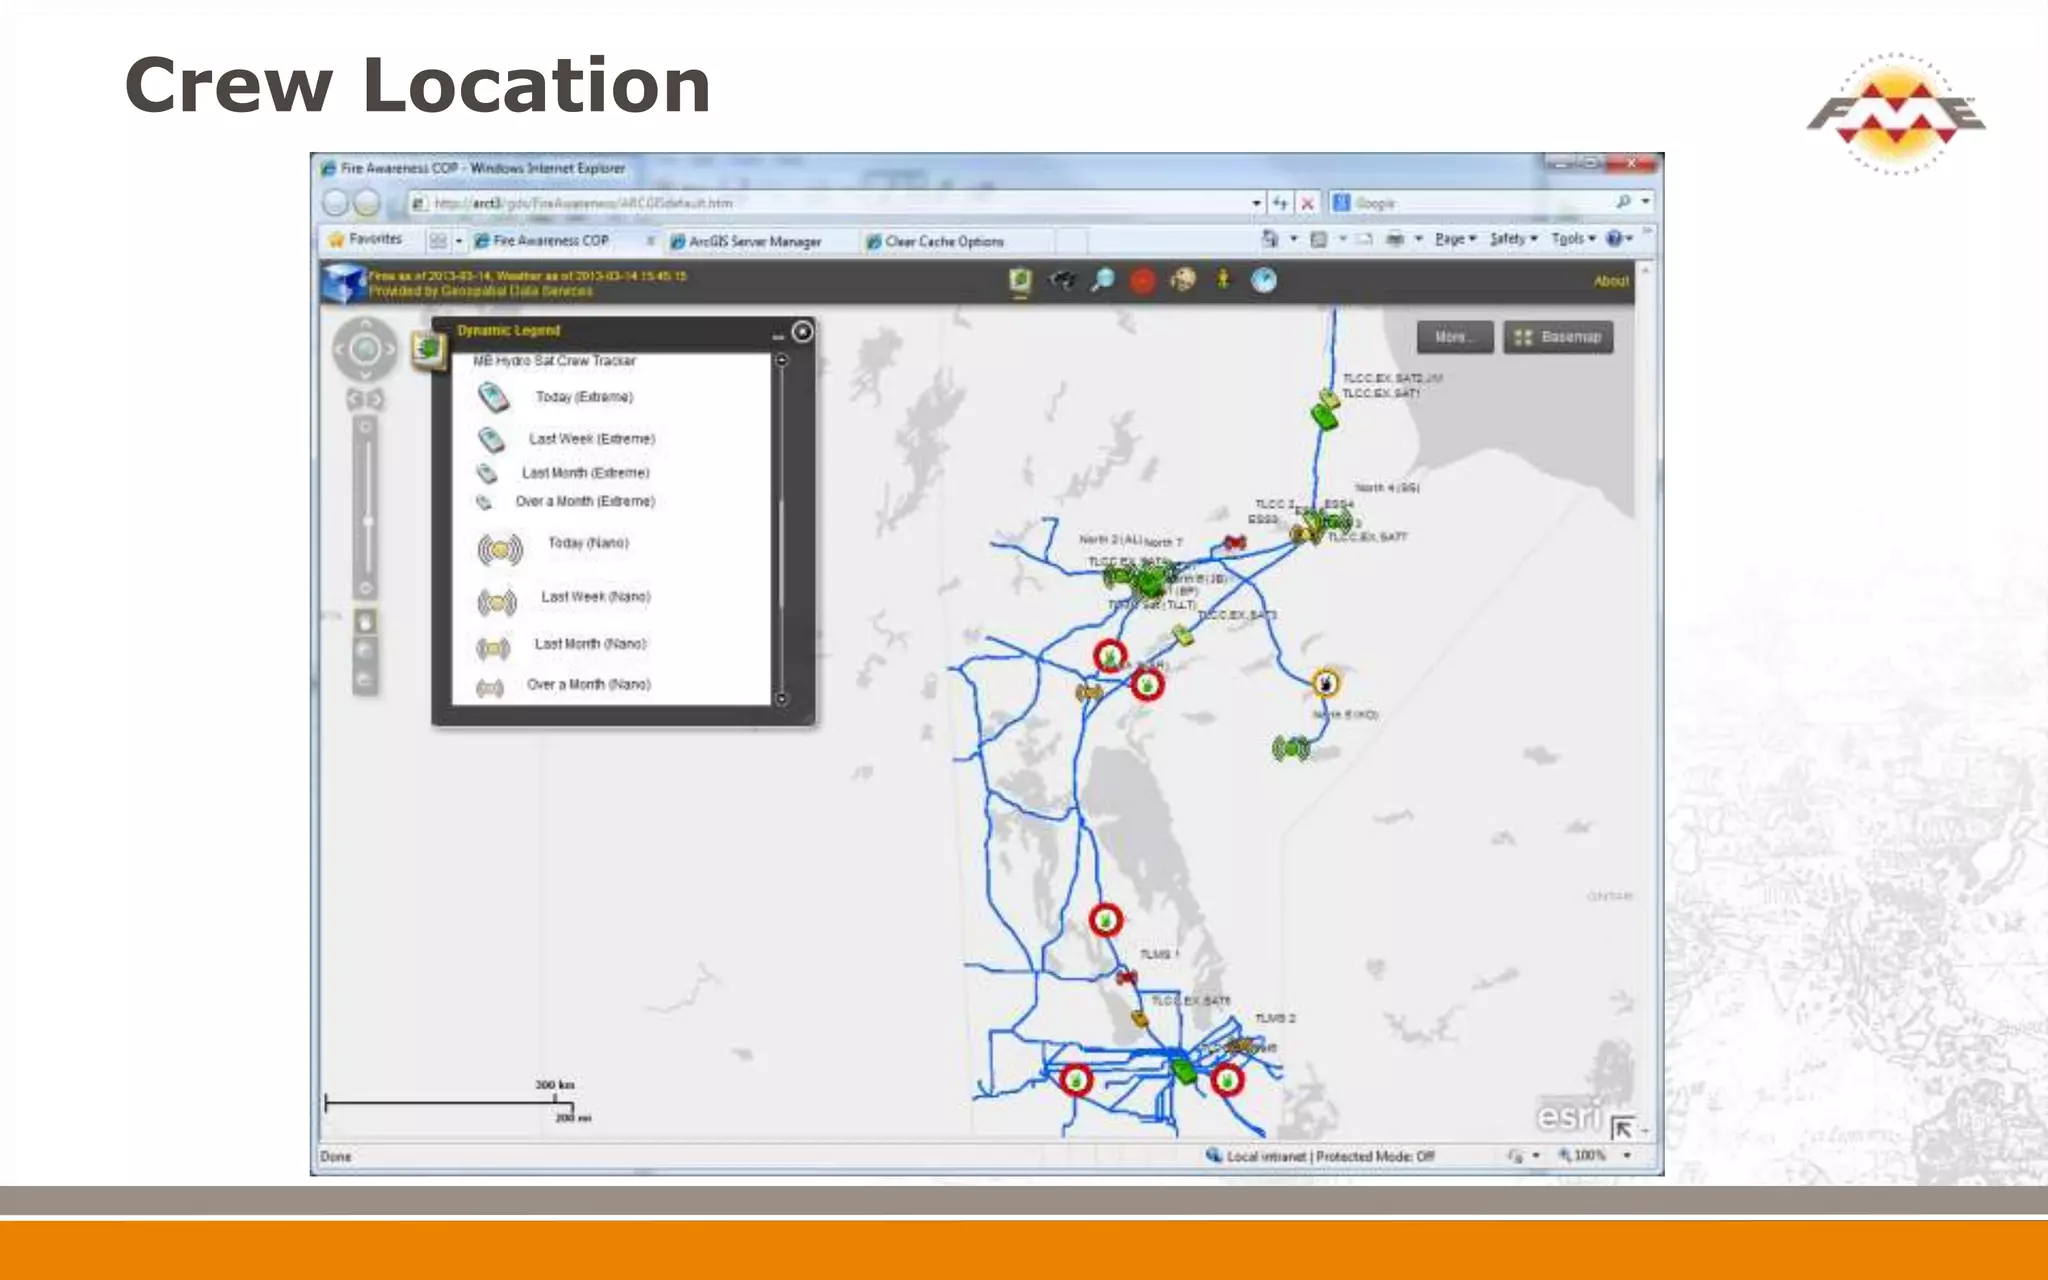Click the blue clock globe icon
This screenshot has height=1280, width=2048.
point(1264,281)
